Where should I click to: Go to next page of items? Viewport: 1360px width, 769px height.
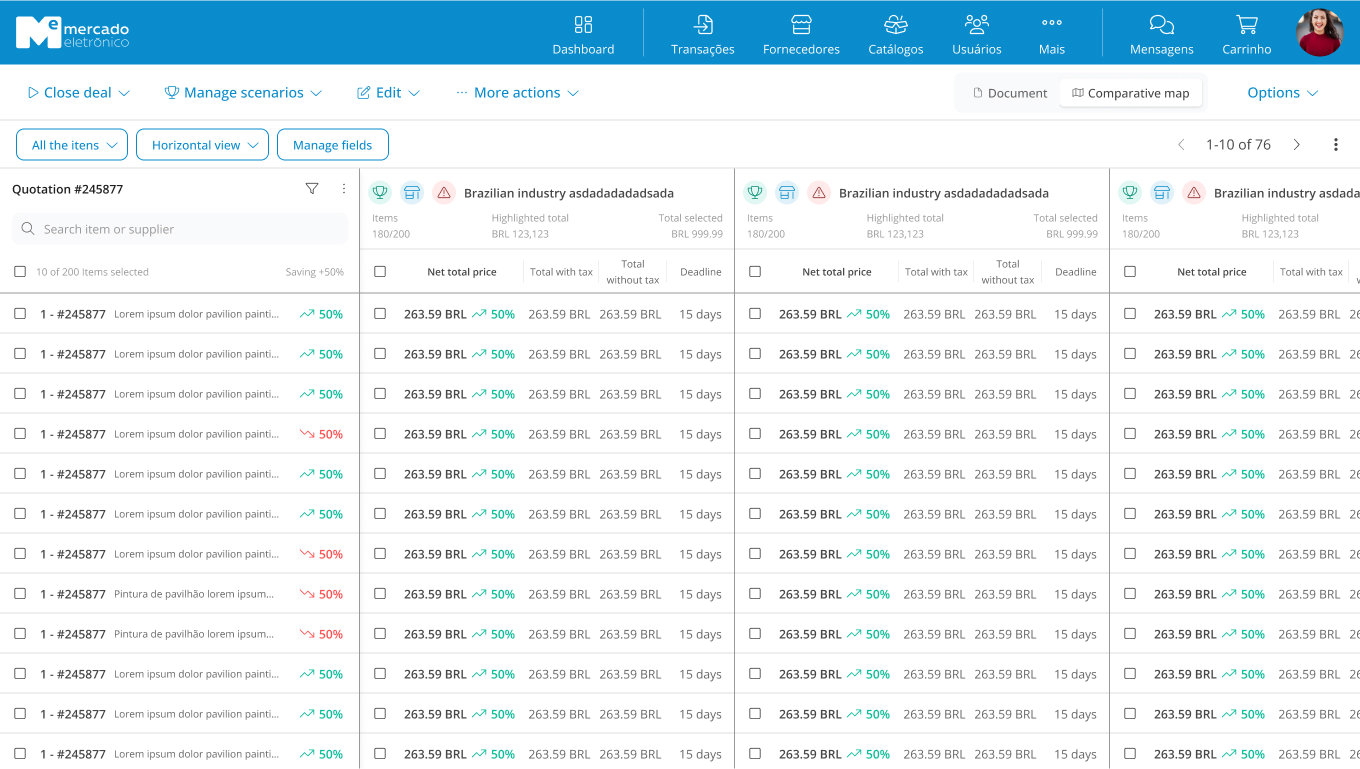(x=1297, y=145)
